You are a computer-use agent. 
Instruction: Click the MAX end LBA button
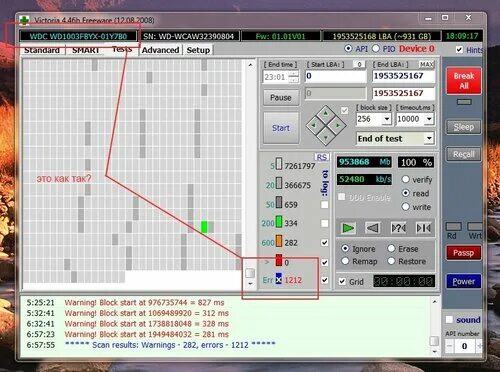[x=426, y=64]
